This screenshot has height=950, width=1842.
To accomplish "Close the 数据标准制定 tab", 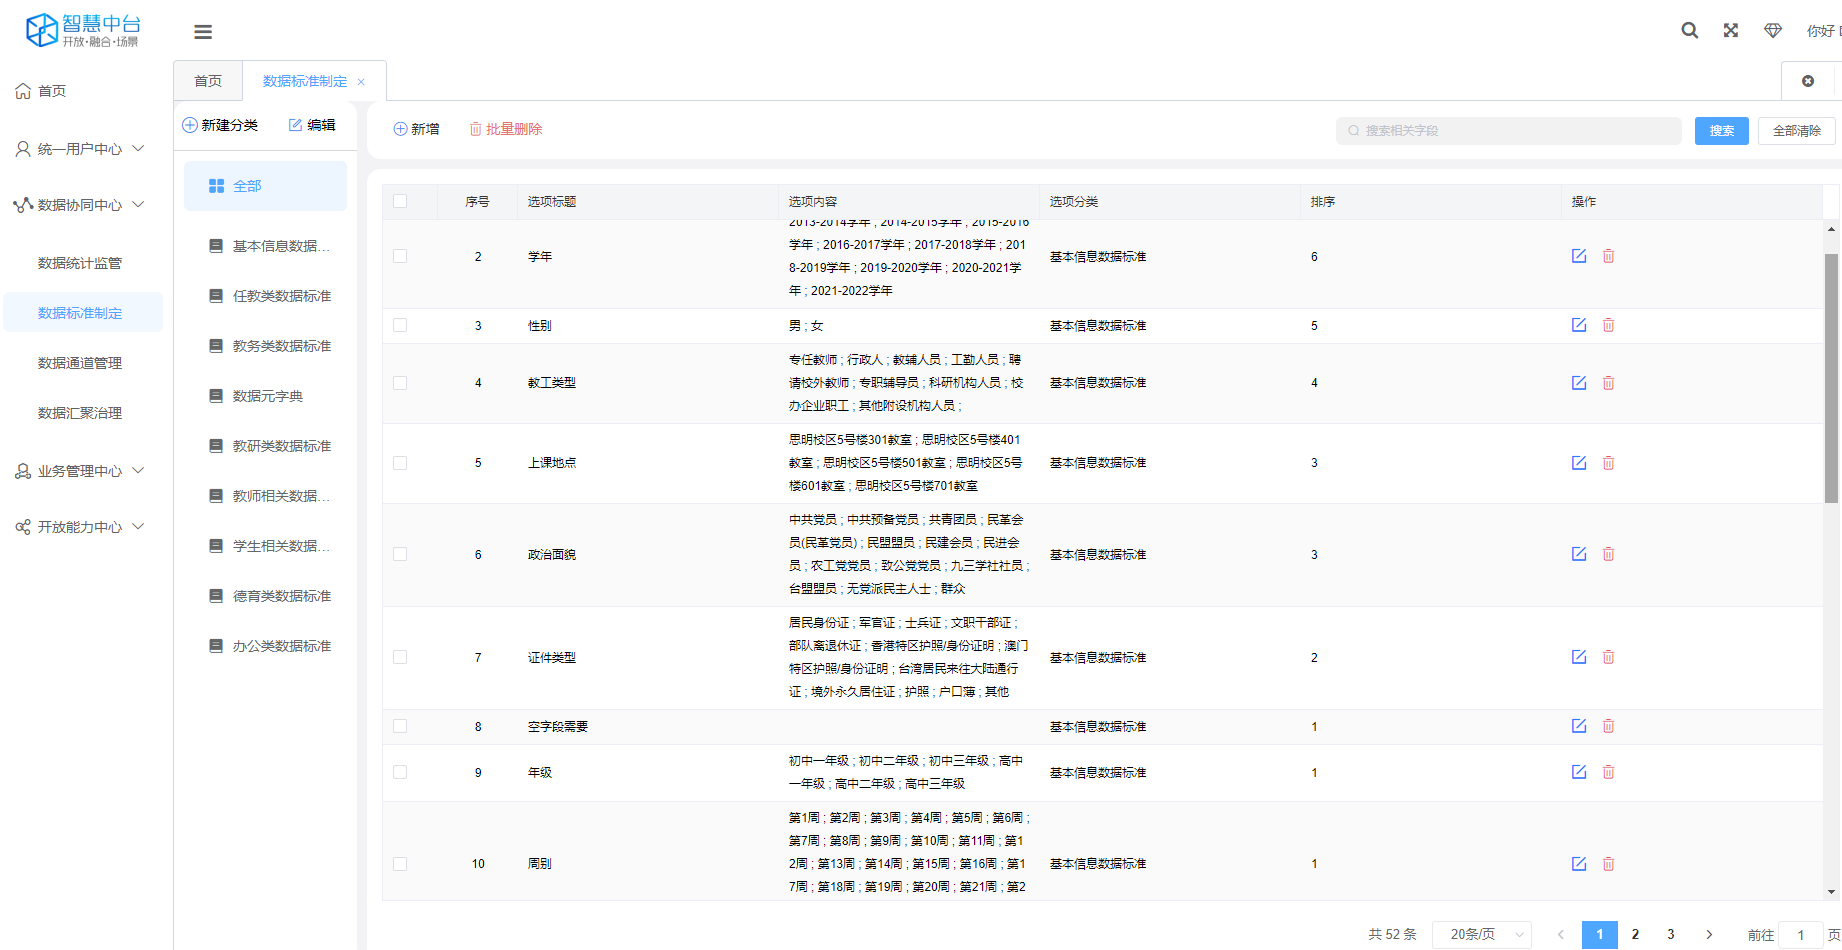I will click(x=361, y=82).
